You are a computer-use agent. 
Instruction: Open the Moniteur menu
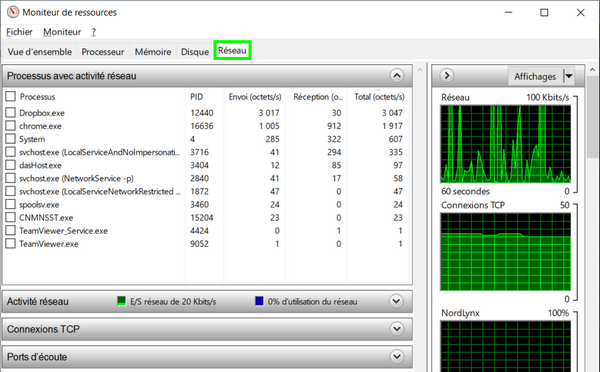(62, 32)
